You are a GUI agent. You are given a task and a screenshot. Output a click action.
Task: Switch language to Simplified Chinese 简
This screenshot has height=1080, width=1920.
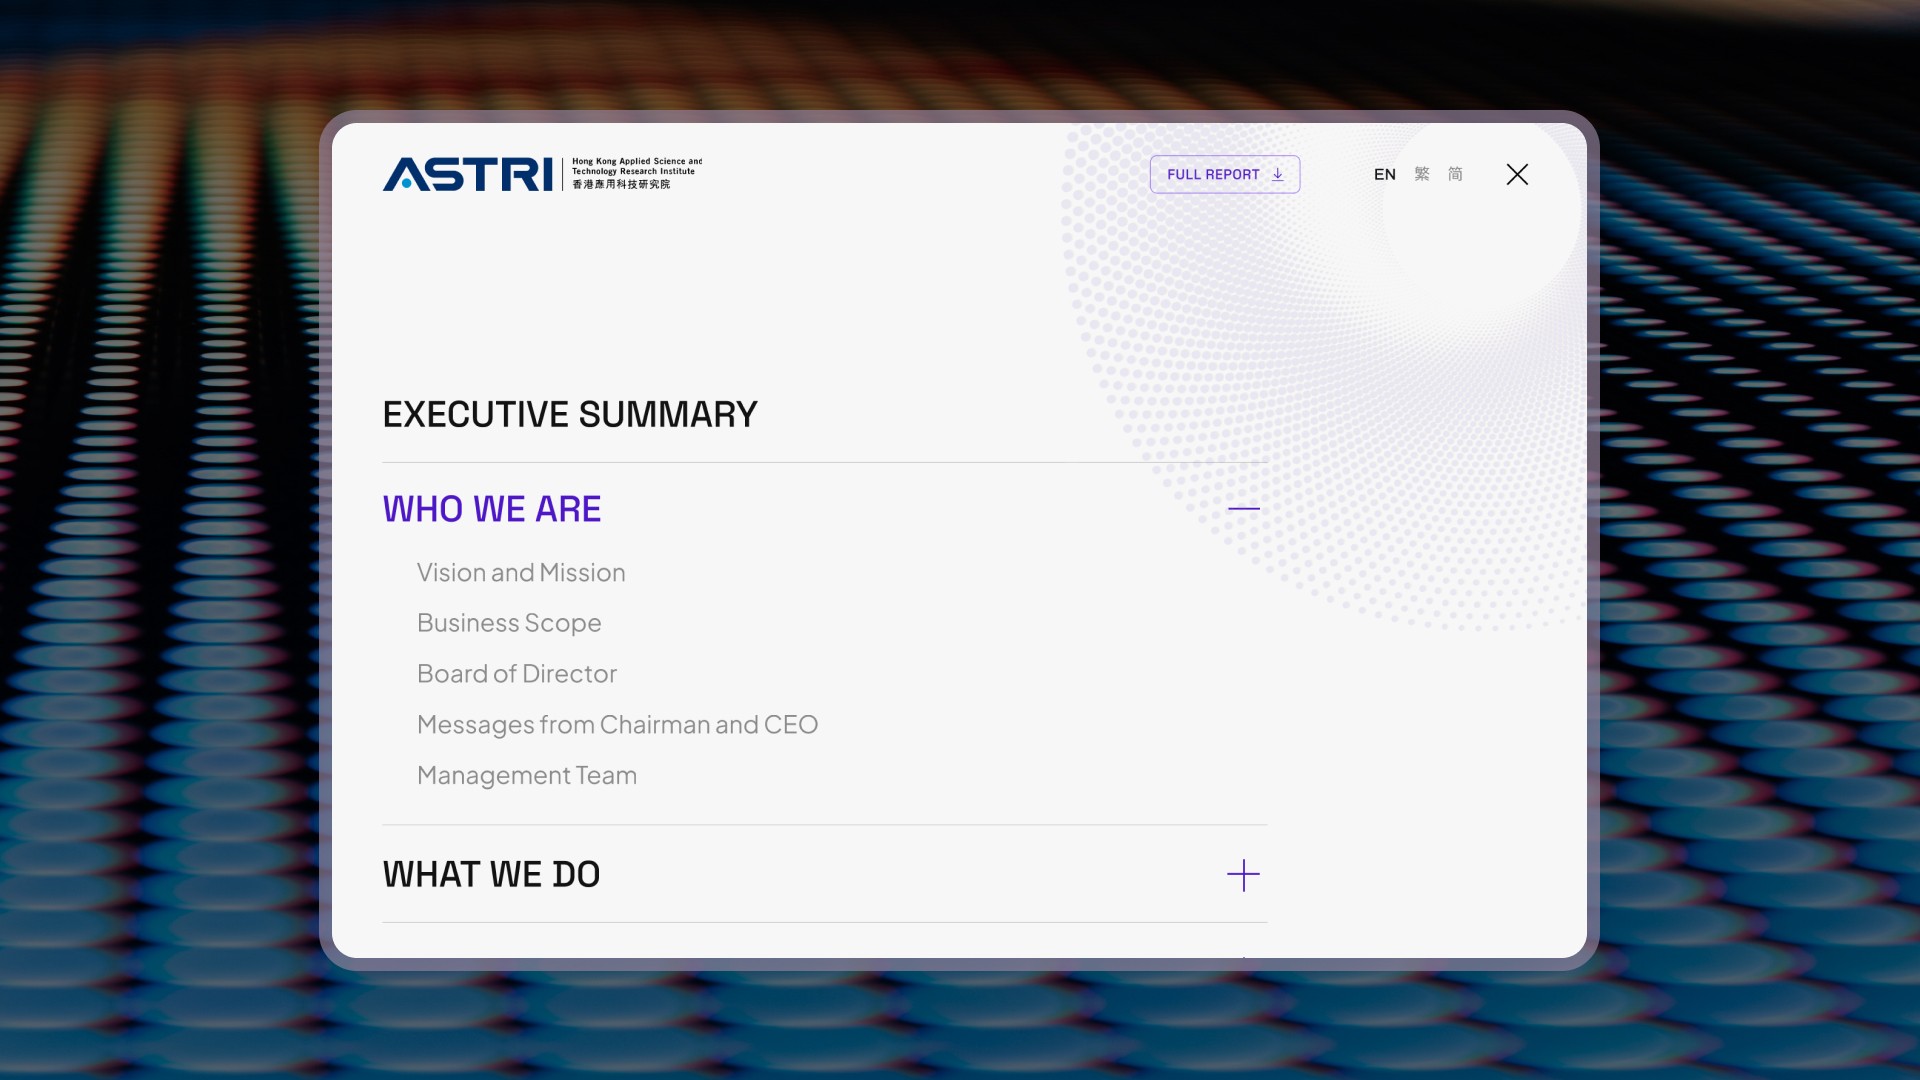click(x=1455, y=174)
